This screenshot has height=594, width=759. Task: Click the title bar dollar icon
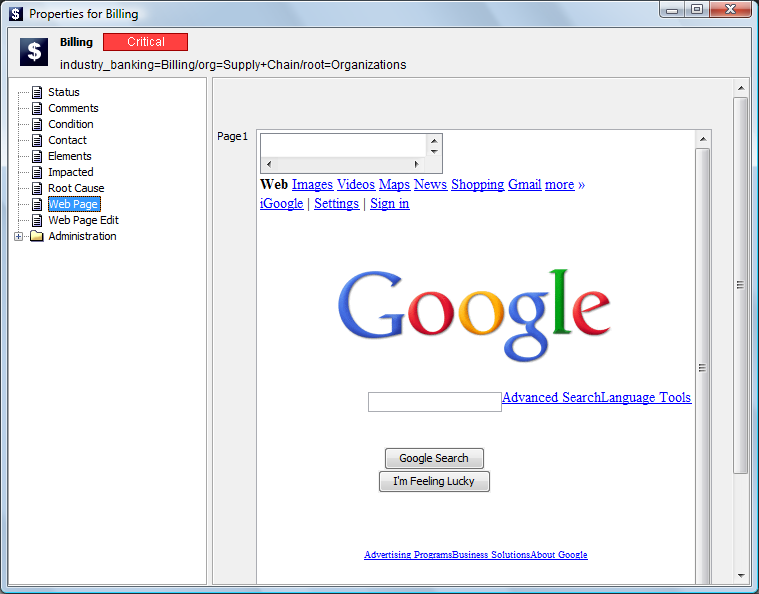[15, 14]
